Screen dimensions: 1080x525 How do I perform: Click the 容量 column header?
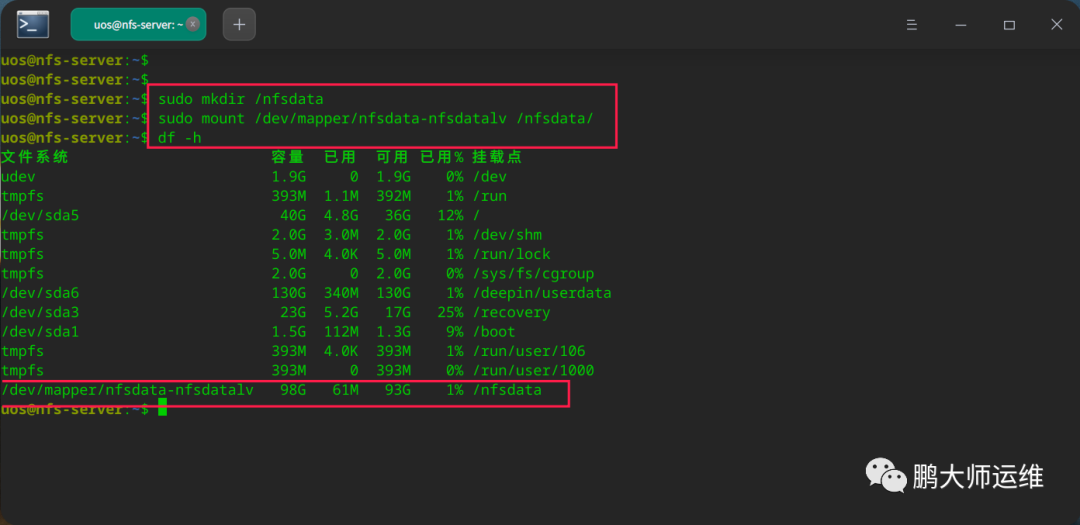[288, 157]
